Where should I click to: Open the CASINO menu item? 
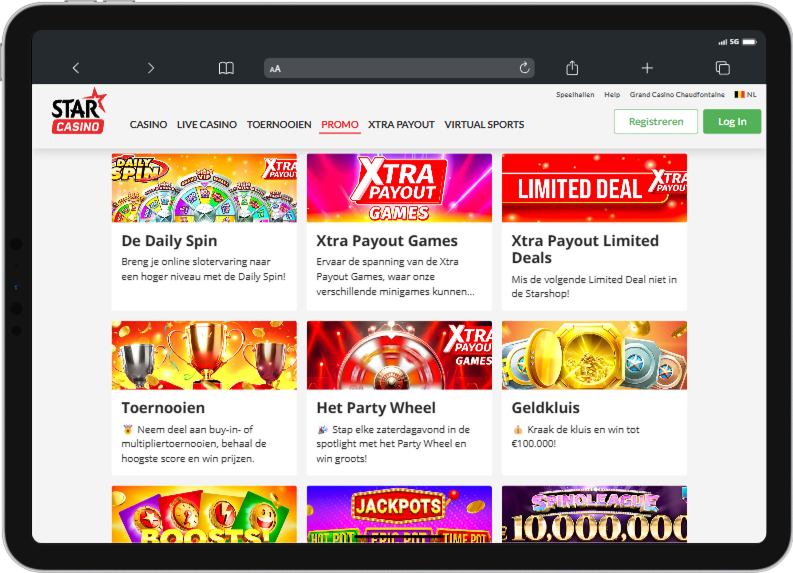pyautogui.click(x=148, y=124)
